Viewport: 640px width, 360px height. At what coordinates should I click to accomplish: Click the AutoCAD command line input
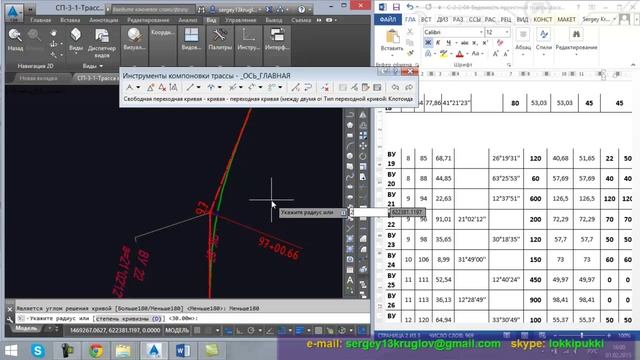[192, 318]
